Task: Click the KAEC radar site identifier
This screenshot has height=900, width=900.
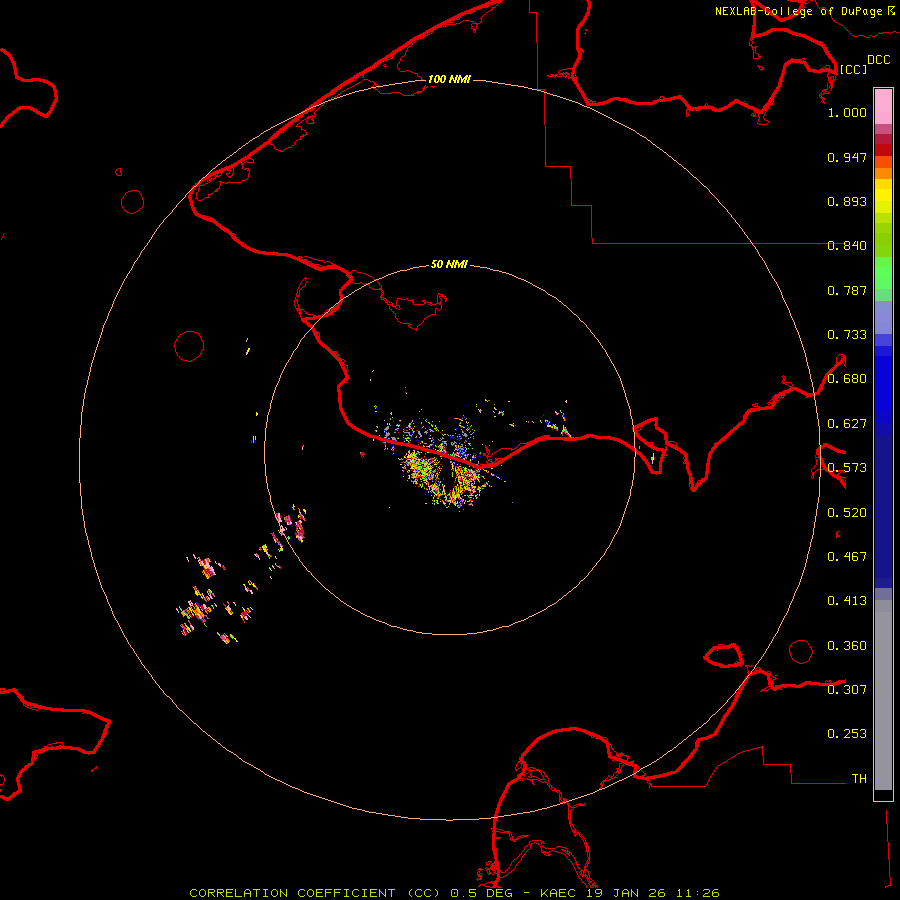Action: click(x=558, y=893)
